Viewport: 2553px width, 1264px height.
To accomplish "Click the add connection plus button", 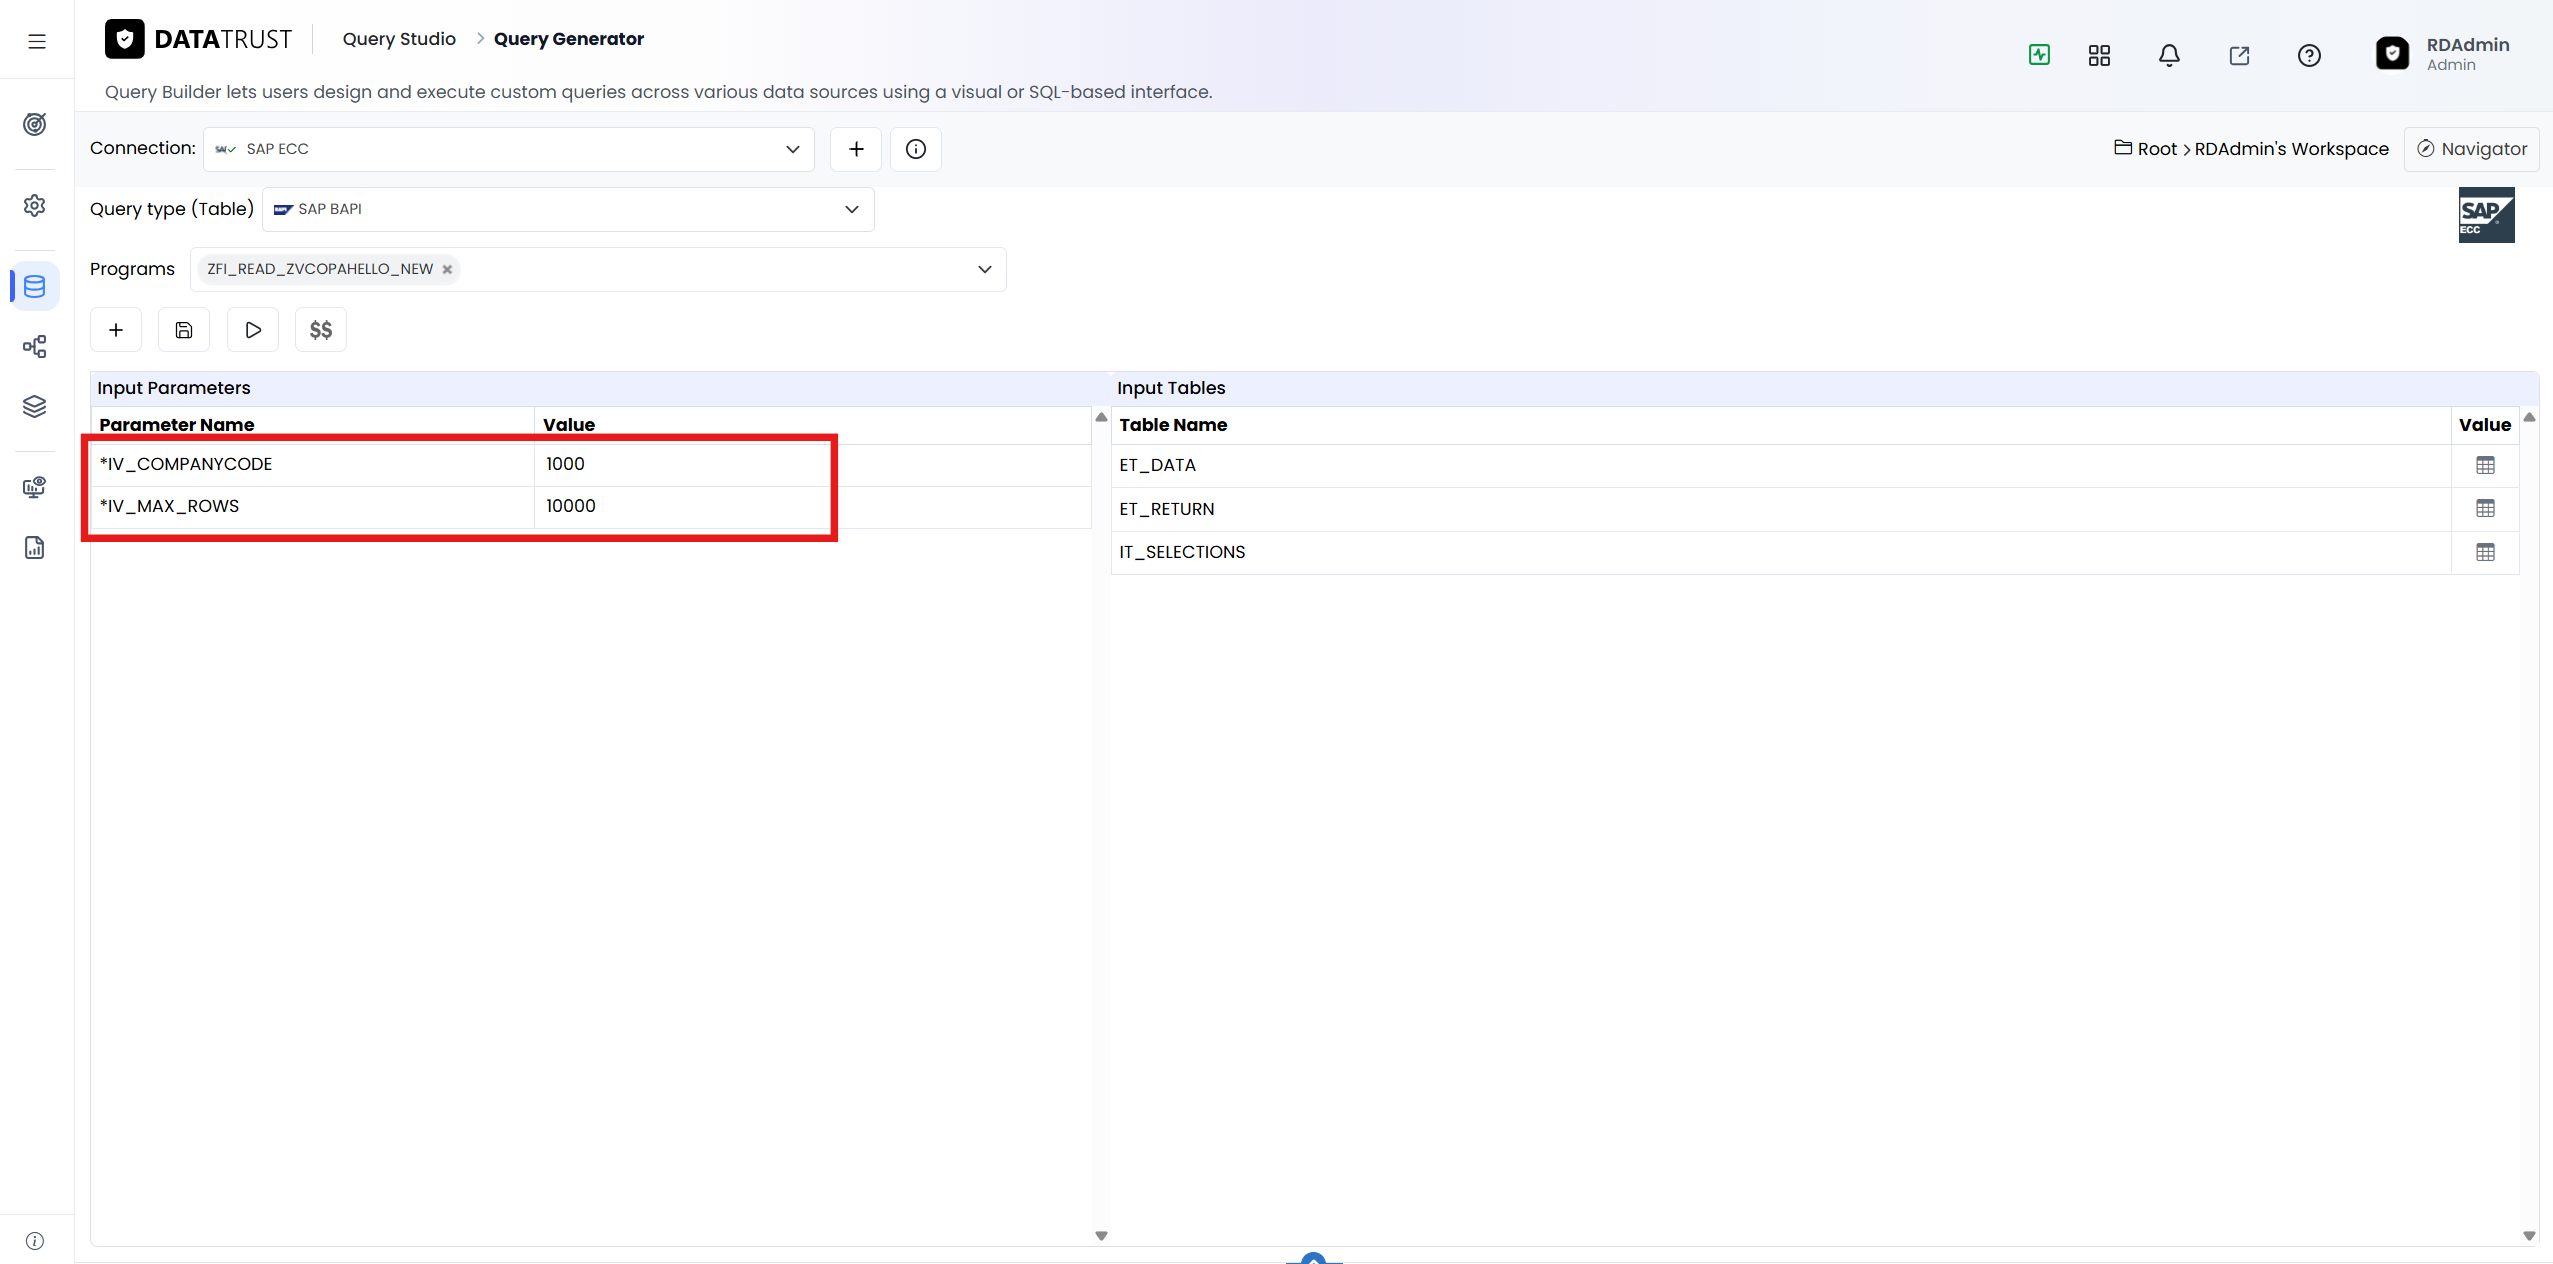I will coord(856,149).
